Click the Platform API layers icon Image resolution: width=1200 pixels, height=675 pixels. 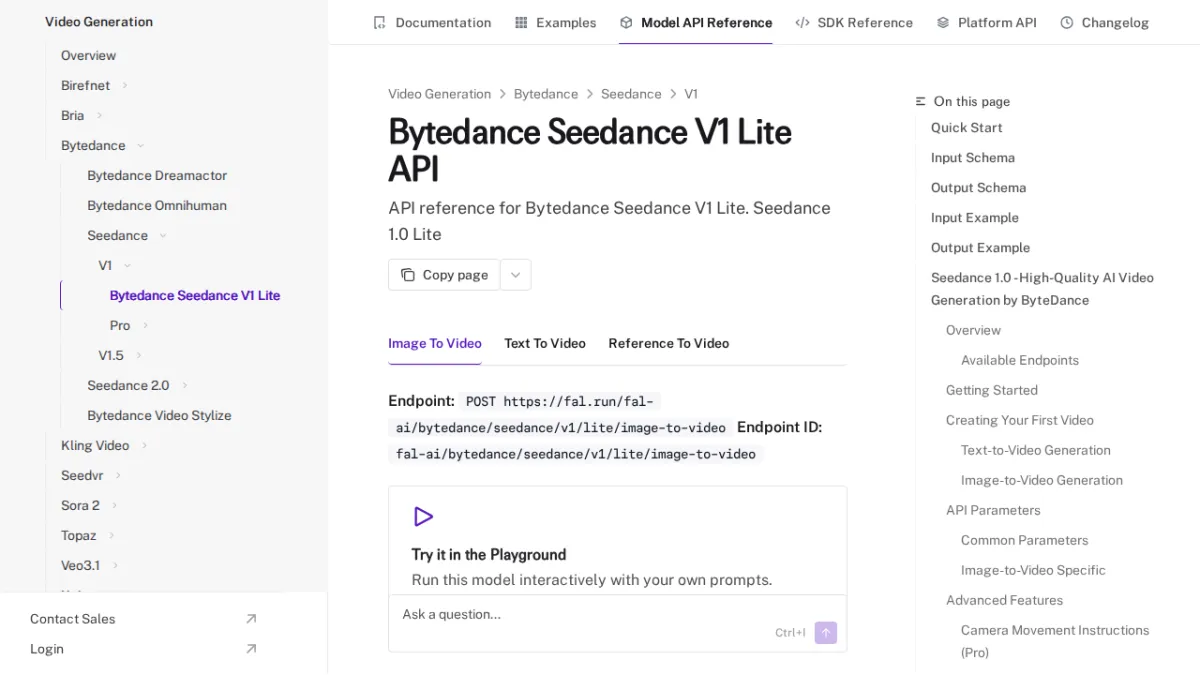point(943,22)
